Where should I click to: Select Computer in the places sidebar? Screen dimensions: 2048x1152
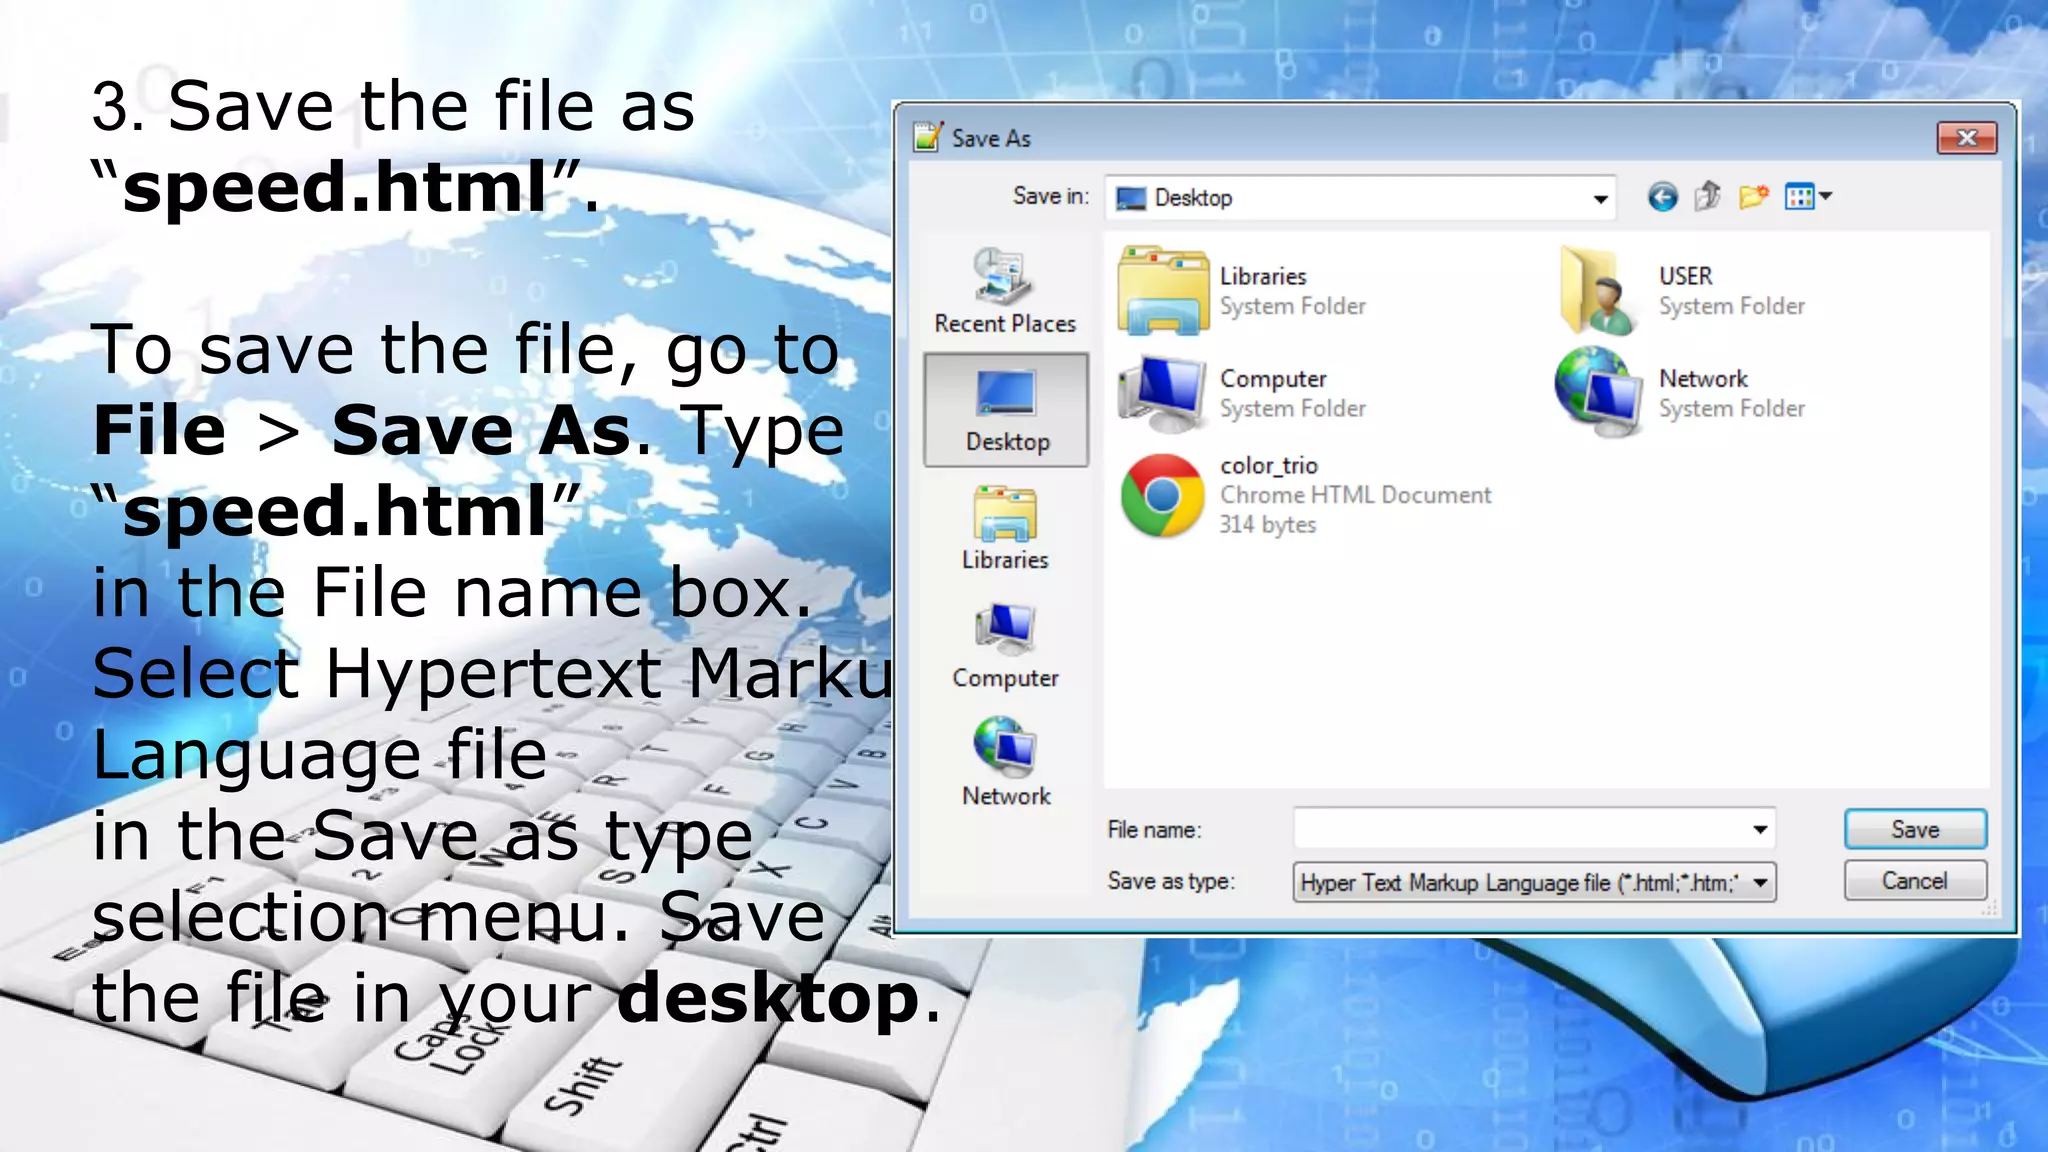click(x=1005, y=646)
